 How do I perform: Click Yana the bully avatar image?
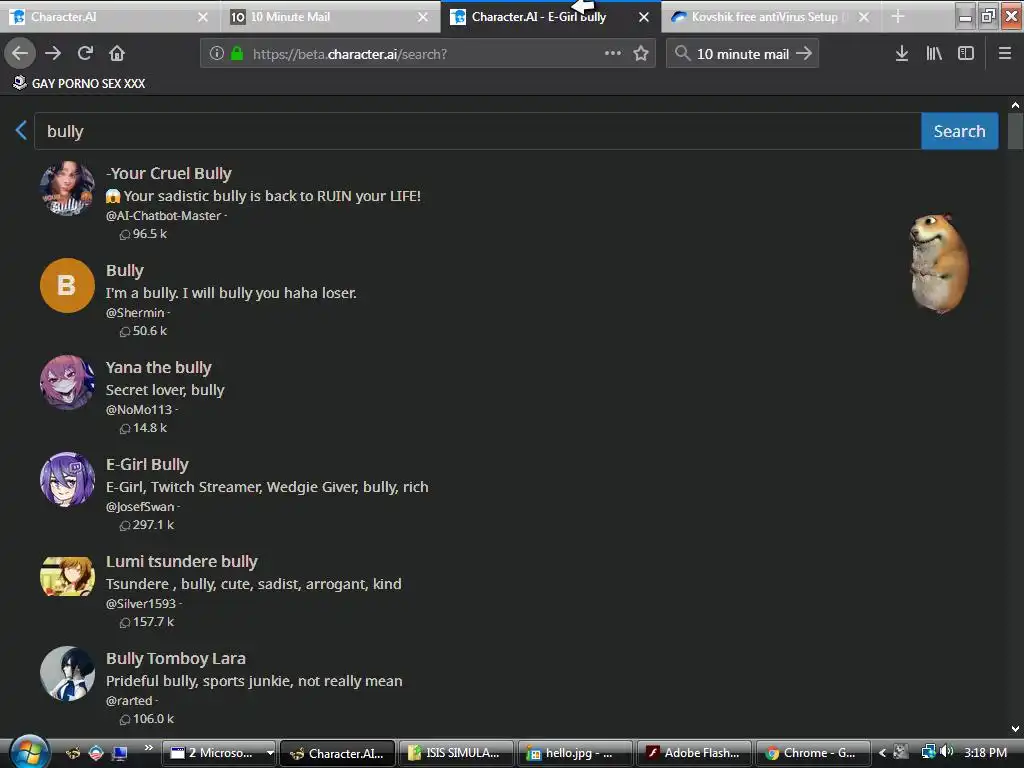[67, 382]
